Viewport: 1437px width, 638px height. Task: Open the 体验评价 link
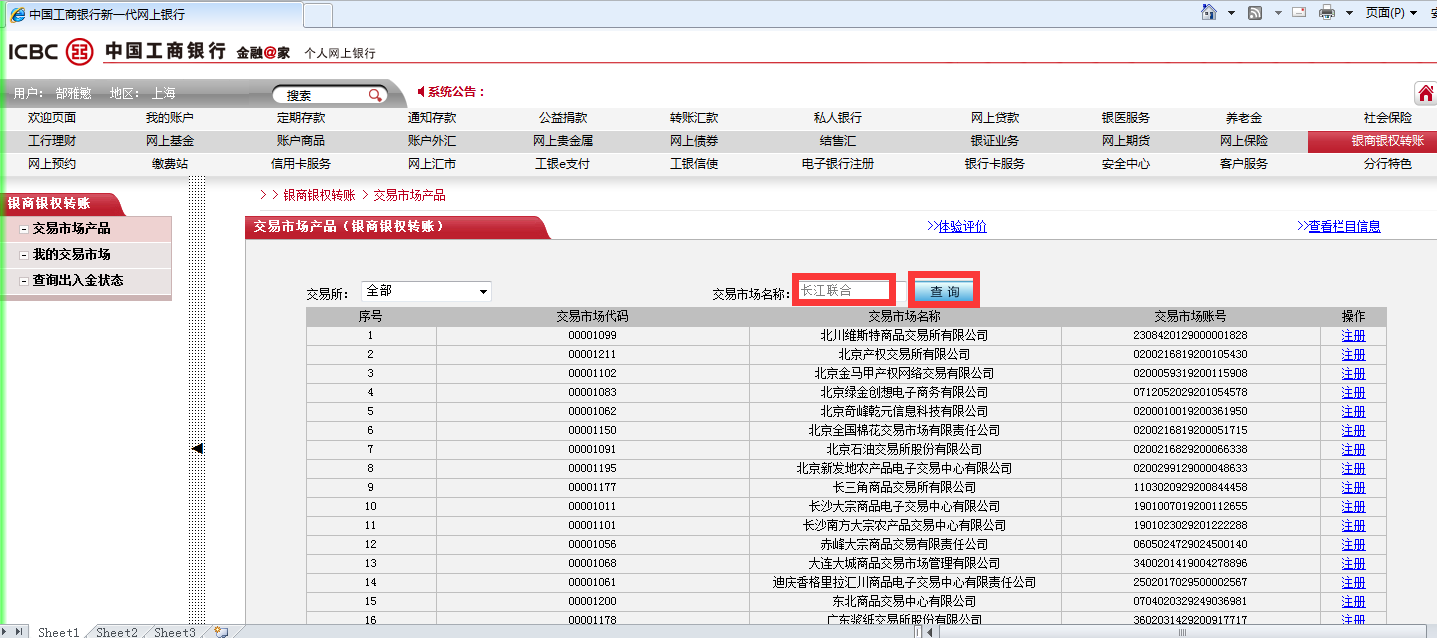[962, 227]
